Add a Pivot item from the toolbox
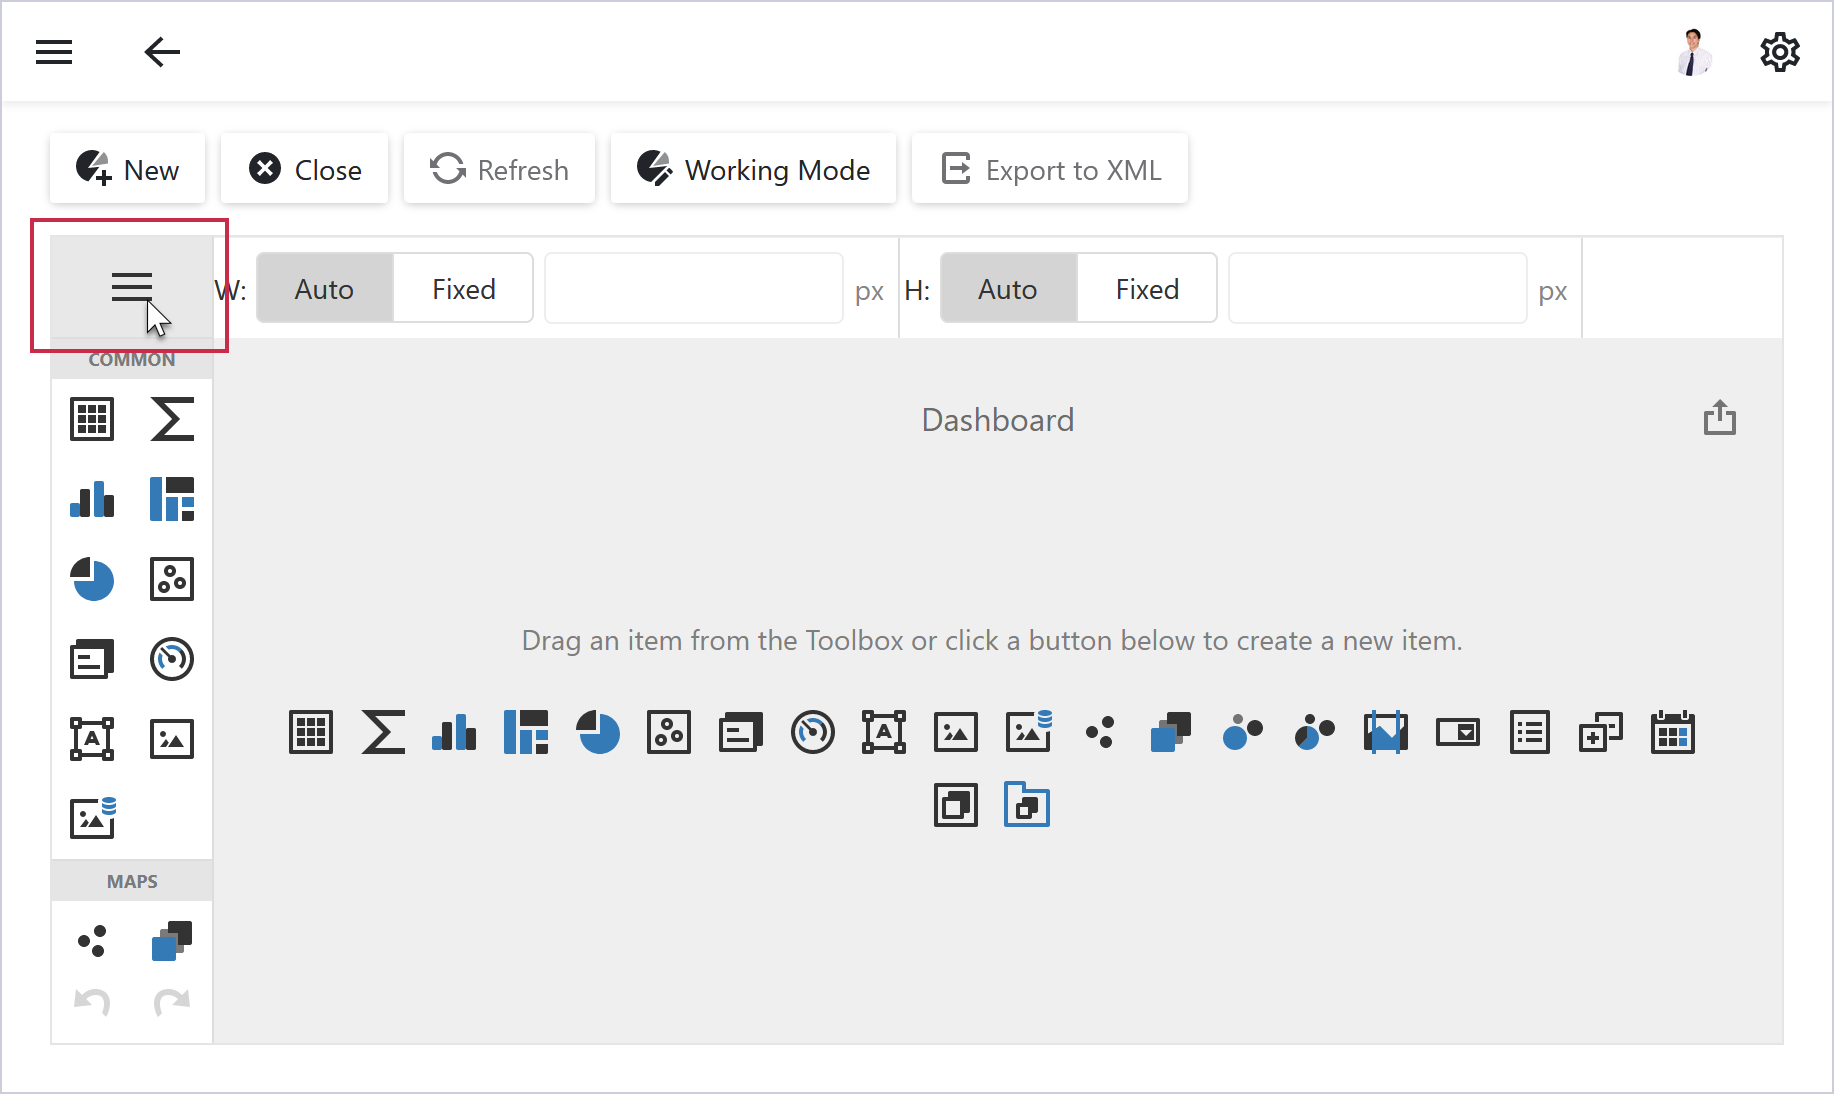This screenshot has height=1094, width=1834. coord(172,419)
